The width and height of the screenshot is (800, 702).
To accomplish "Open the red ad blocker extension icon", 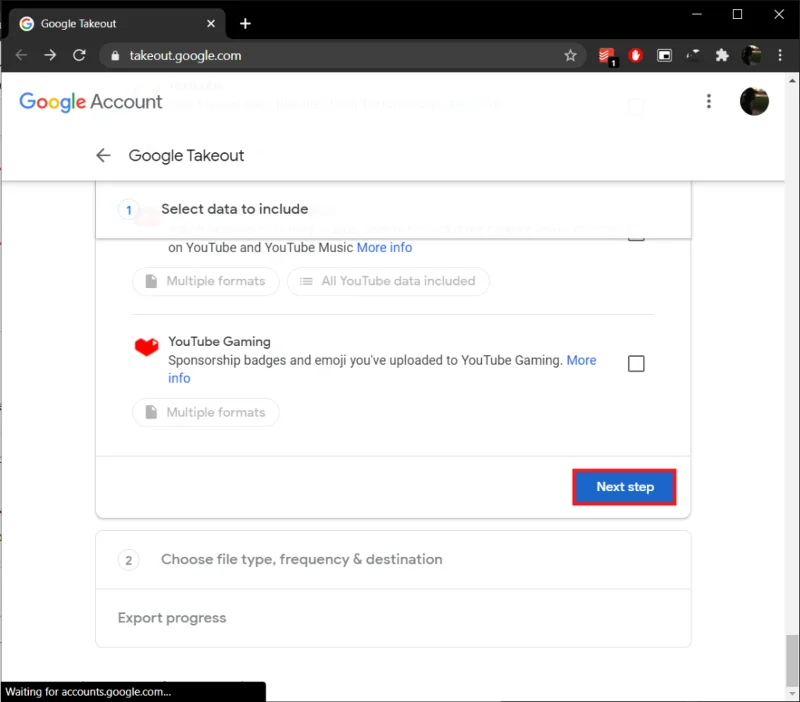I will (x=635, y=55).
